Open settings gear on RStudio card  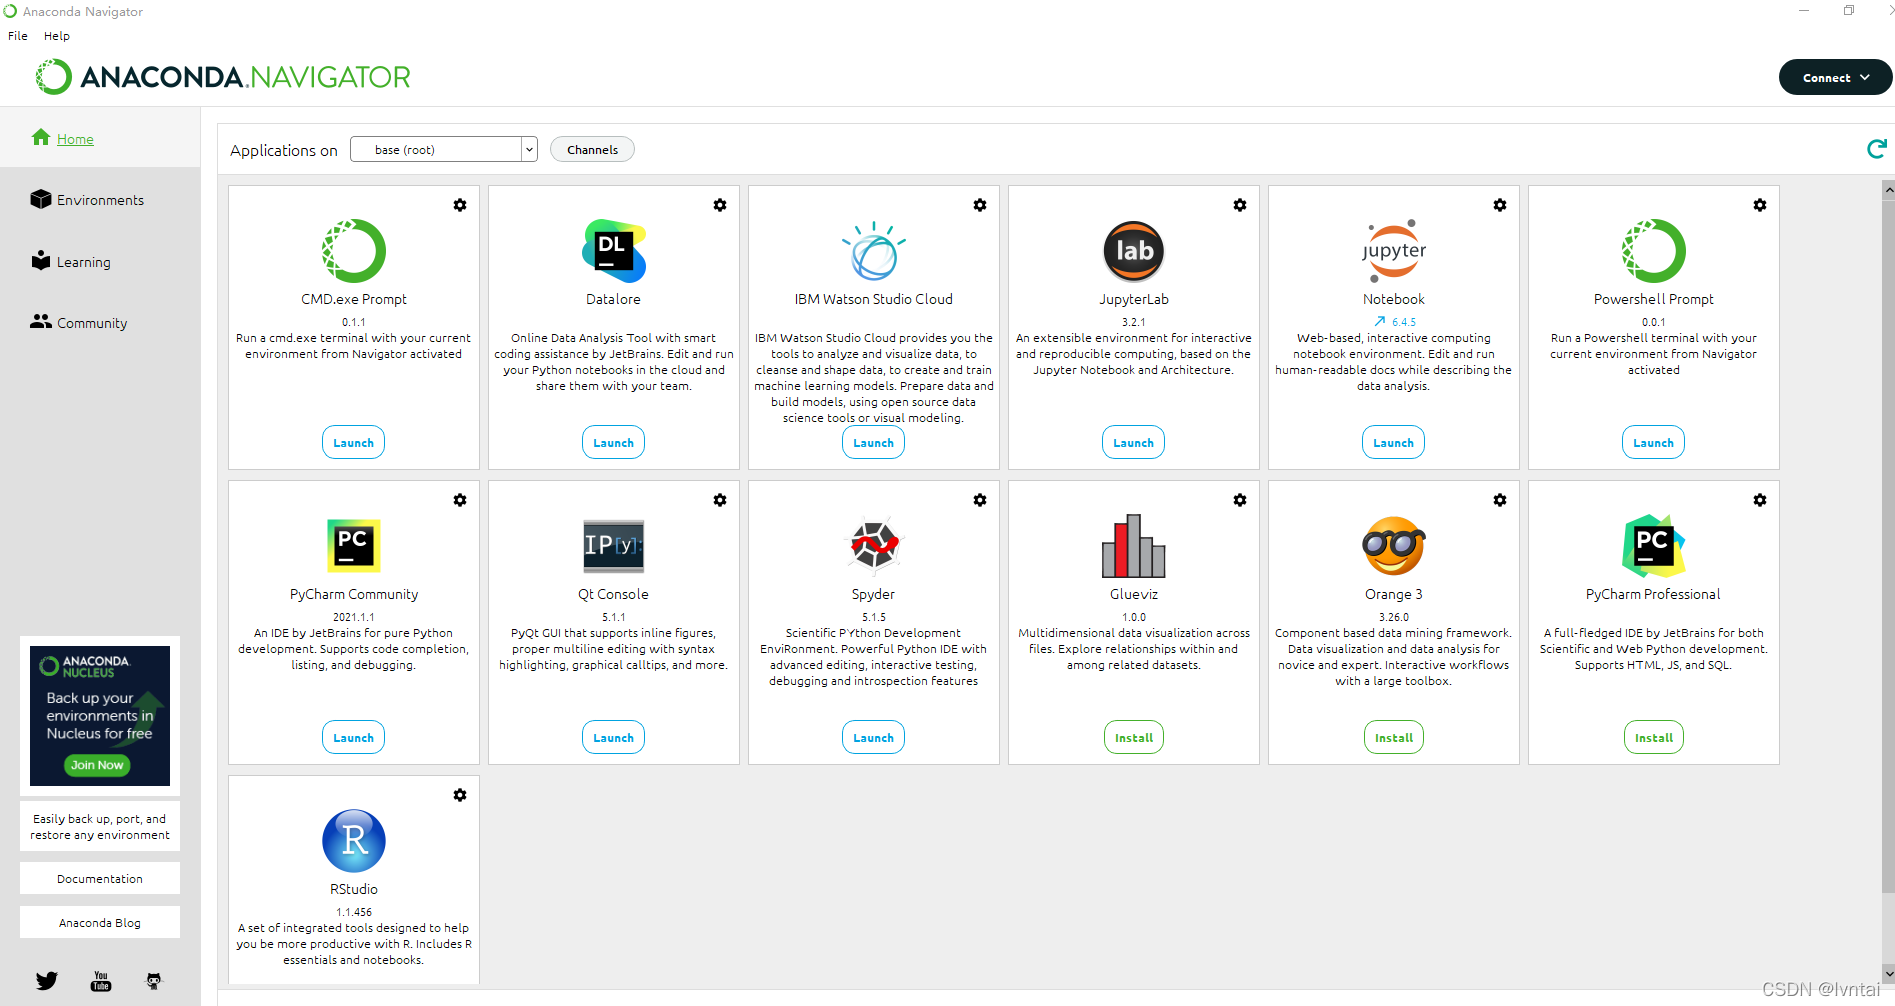[460, 795]
